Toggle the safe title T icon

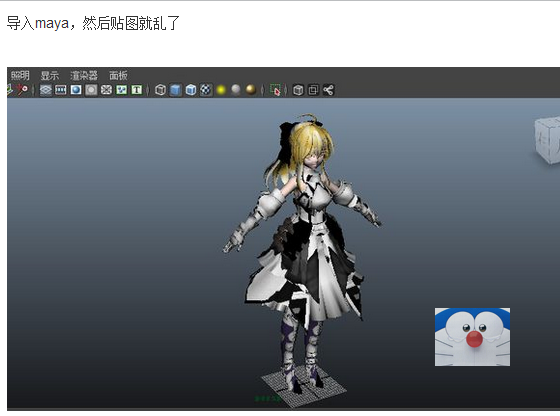pyautogui.click(x=136, y=90)
